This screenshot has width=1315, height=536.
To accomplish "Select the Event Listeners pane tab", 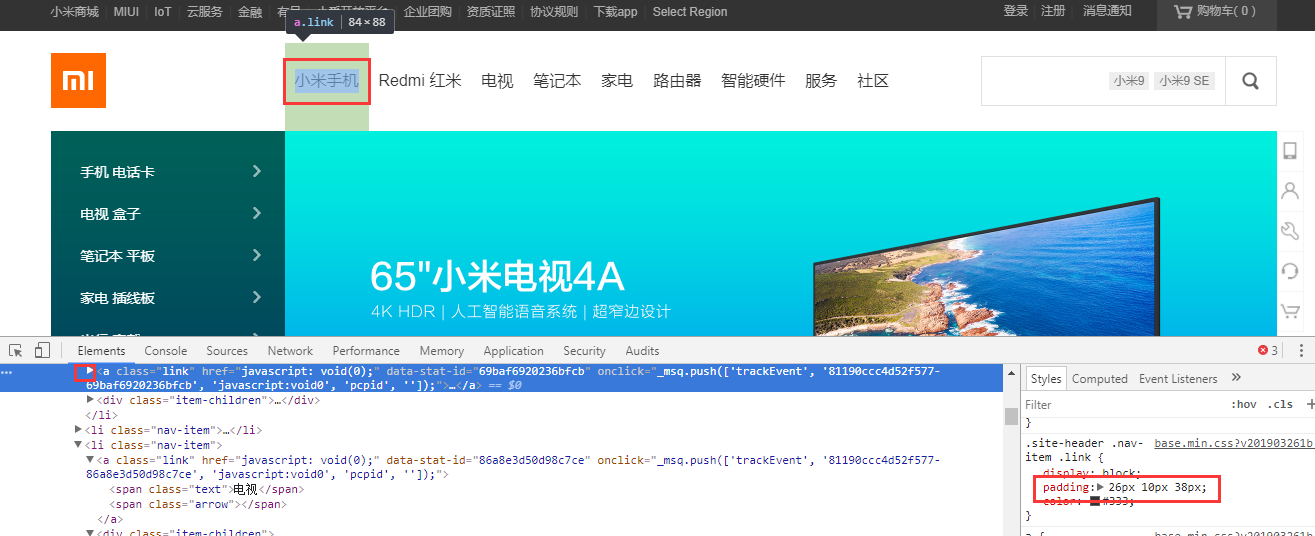I will (x=1178, y=379).
